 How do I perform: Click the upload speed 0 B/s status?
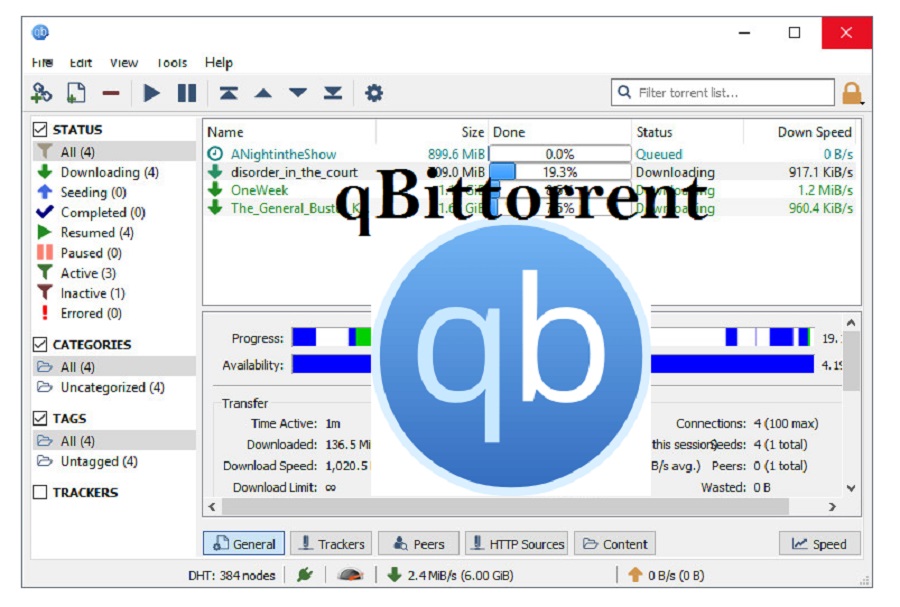666,575
